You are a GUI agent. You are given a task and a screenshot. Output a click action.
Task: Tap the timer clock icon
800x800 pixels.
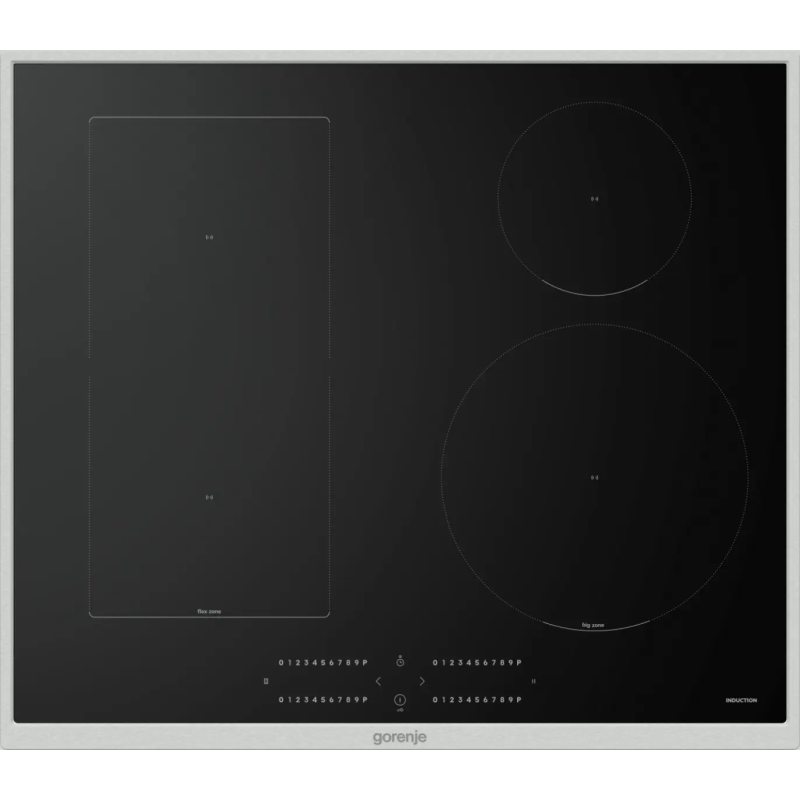400,661
